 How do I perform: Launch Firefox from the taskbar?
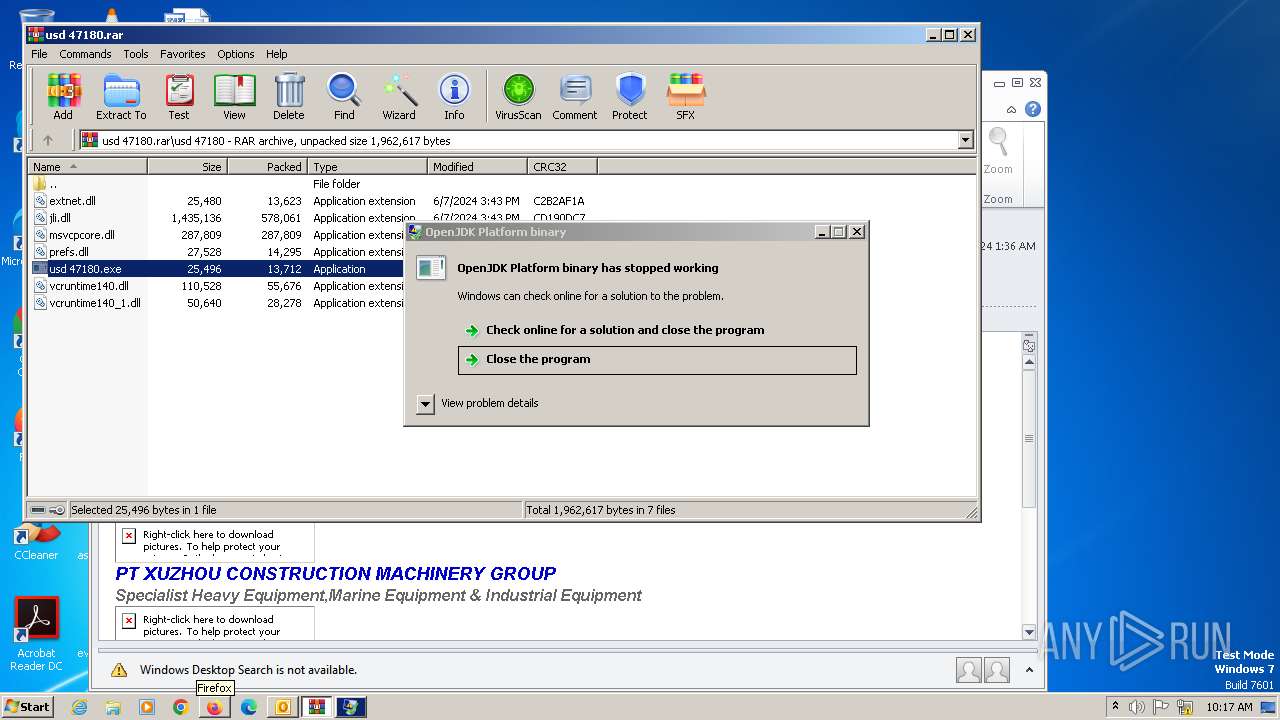pyautogui.click(x=214, y=707)
